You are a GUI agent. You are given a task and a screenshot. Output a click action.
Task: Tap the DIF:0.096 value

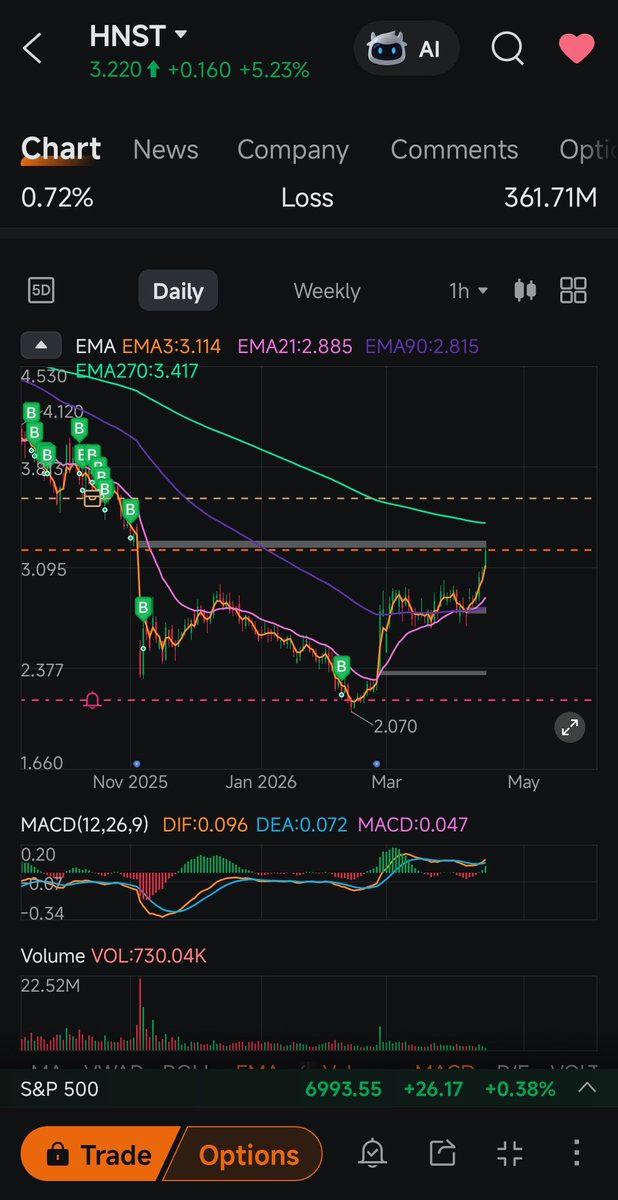(x=203, y=825)
